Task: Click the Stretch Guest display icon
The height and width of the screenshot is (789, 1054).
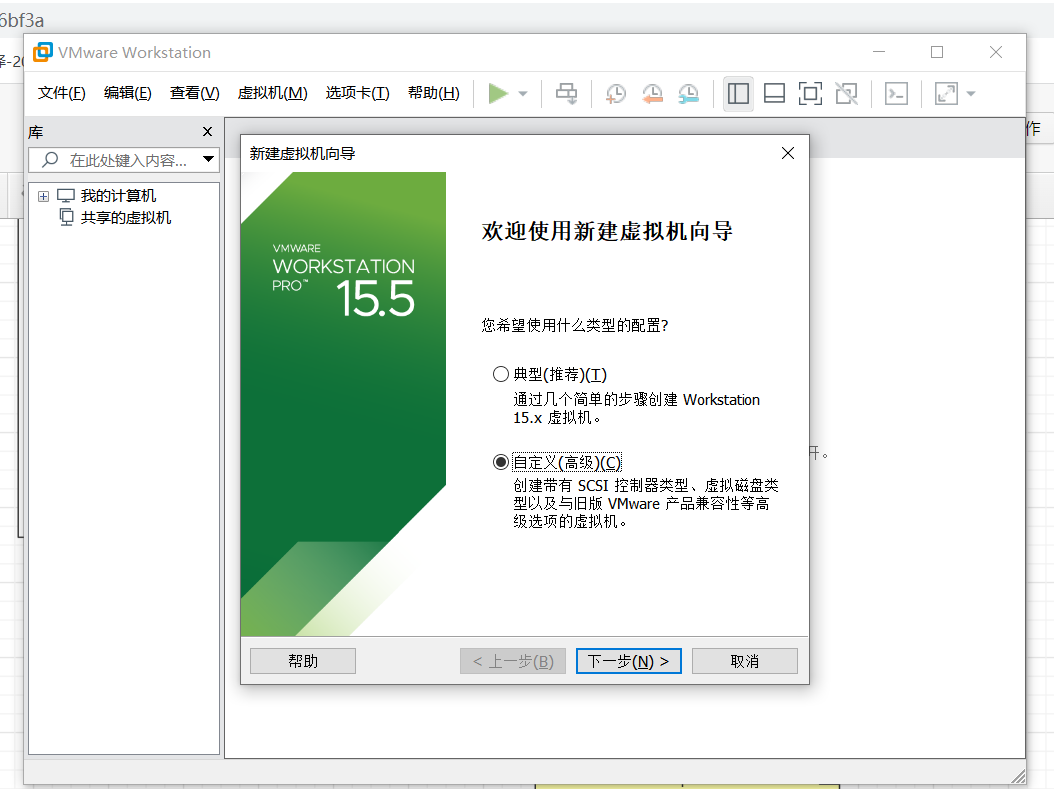Action: 946,93
